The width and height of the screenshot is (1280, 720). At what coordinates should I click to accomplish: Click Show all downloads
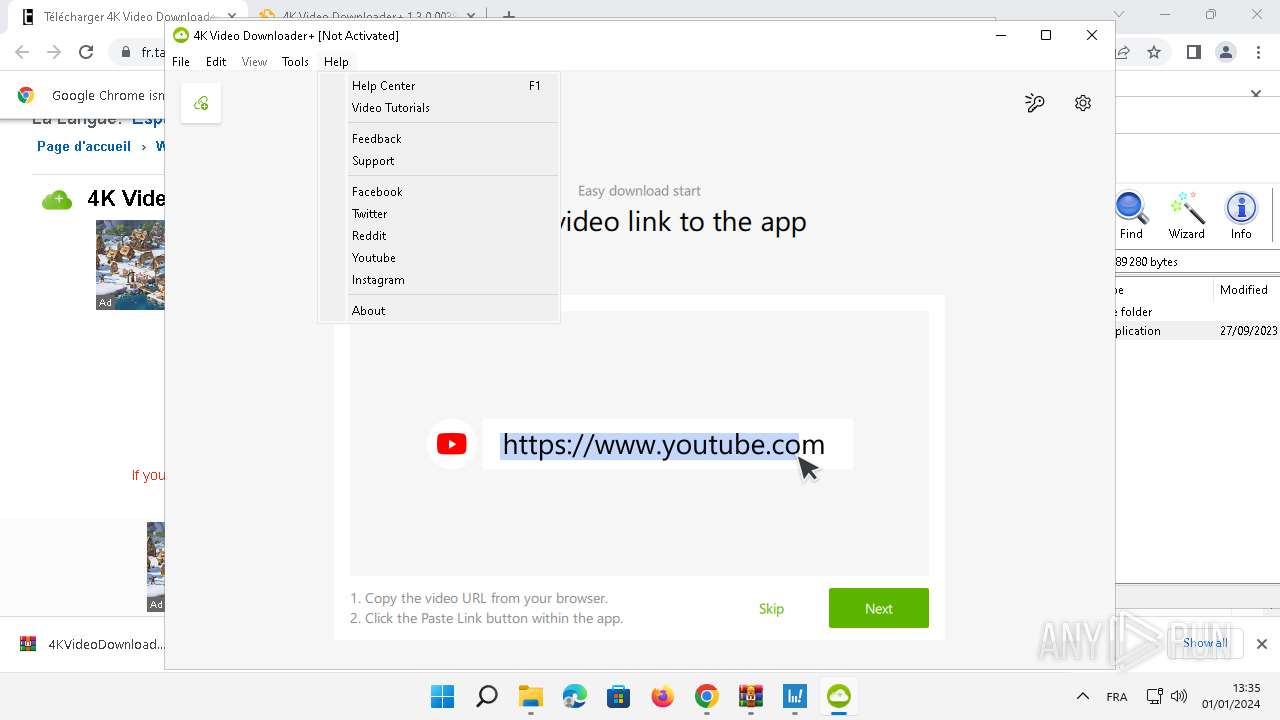click(1205, 643)
